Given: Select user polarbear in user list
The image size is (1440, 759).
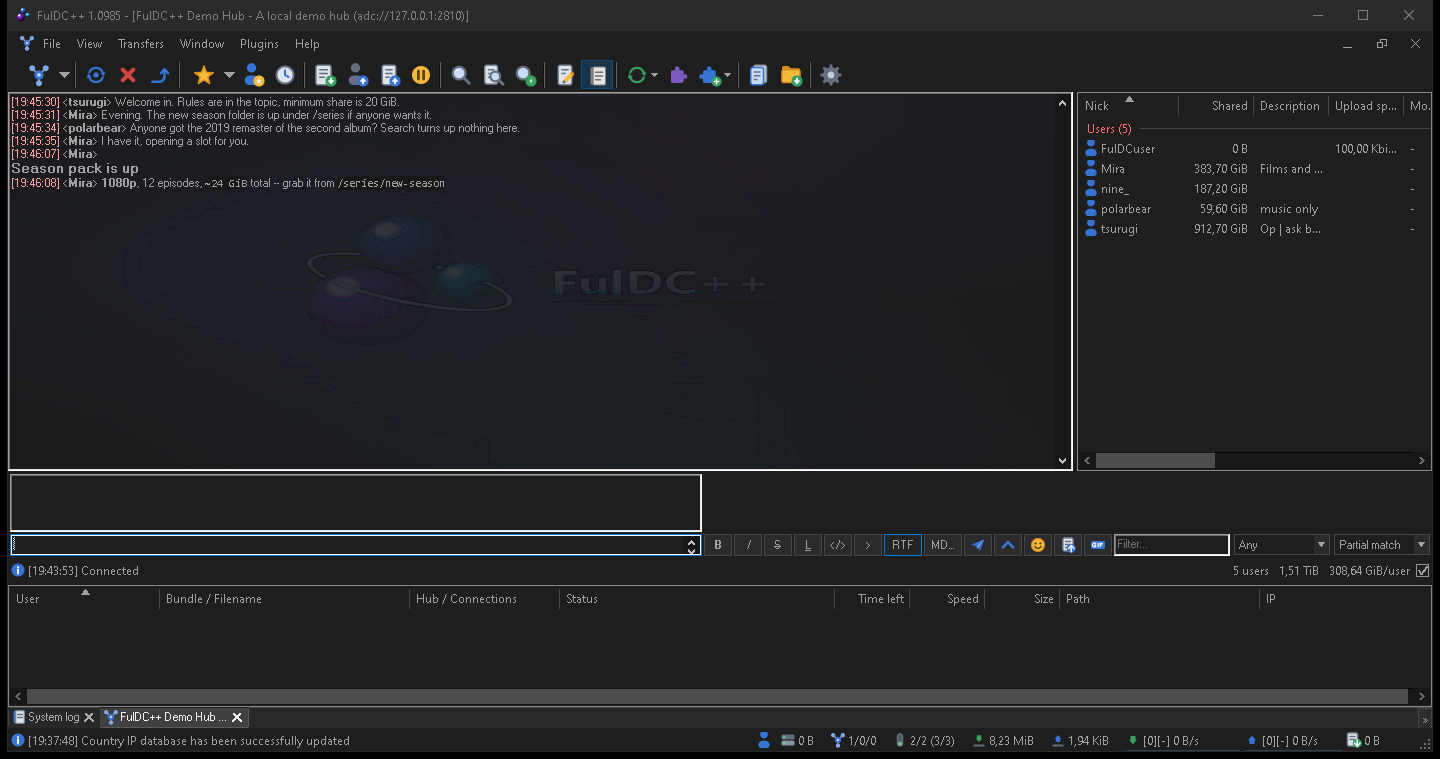Looking at the screenshot, I should click(x=1255, y=209).
